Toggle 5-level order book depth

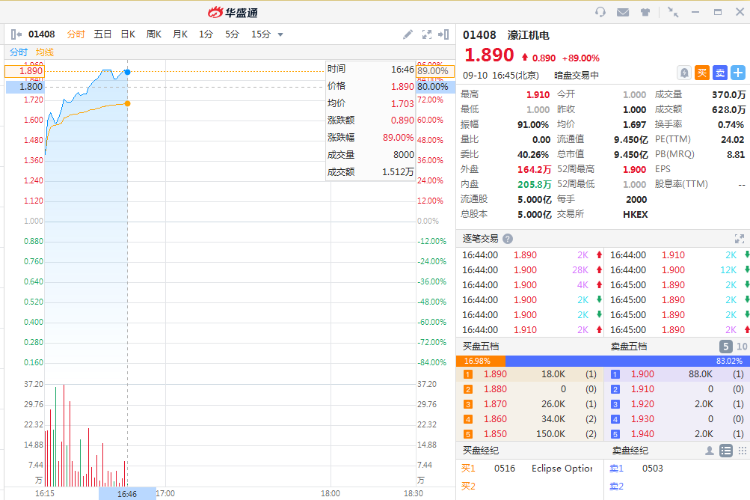(x=726, y=346)
